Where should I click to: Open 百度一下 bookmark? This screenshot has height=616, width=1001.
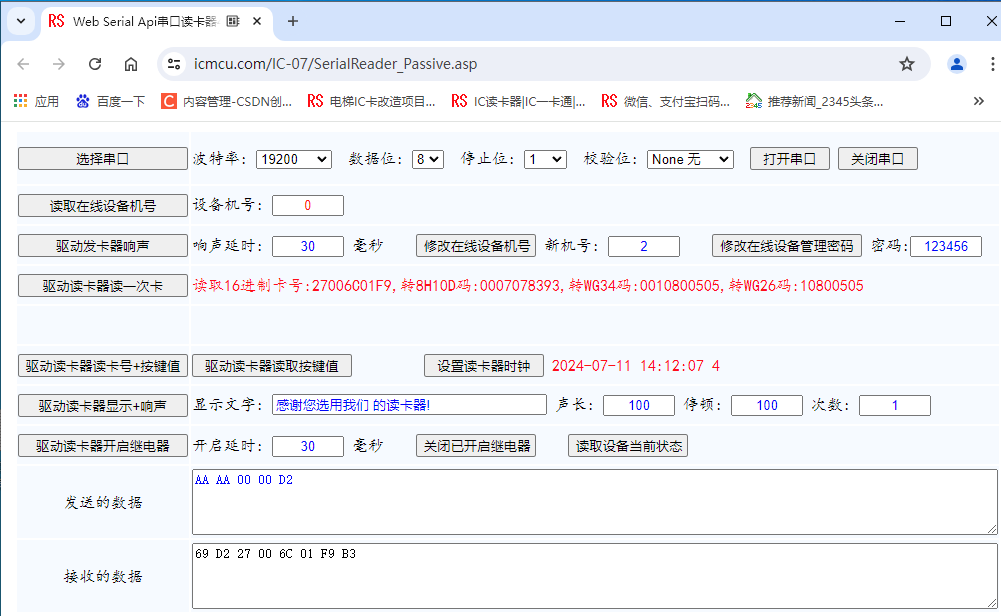point(110,101)
